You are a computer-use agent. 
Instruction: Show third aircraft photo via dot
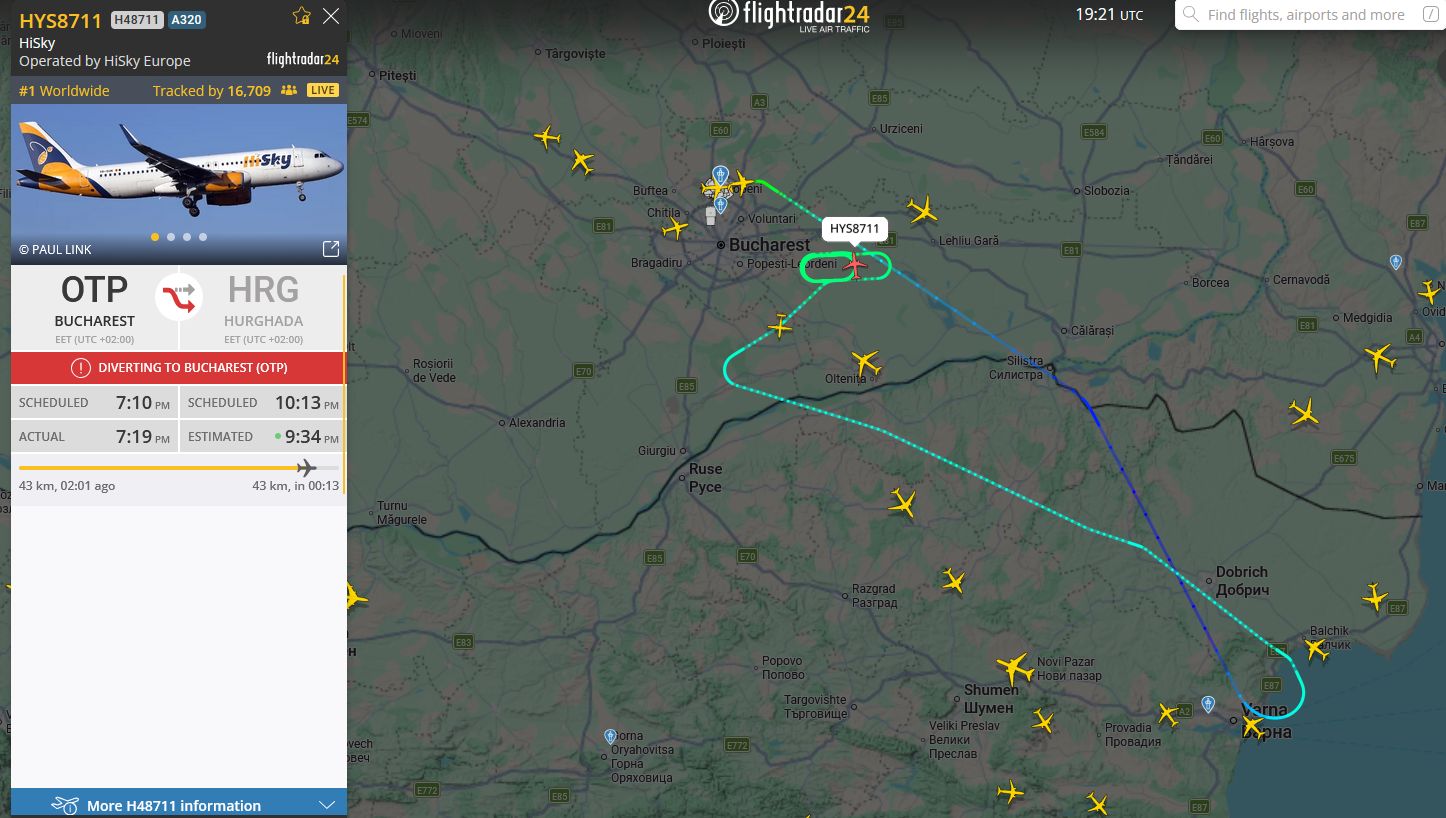(186, 237)
